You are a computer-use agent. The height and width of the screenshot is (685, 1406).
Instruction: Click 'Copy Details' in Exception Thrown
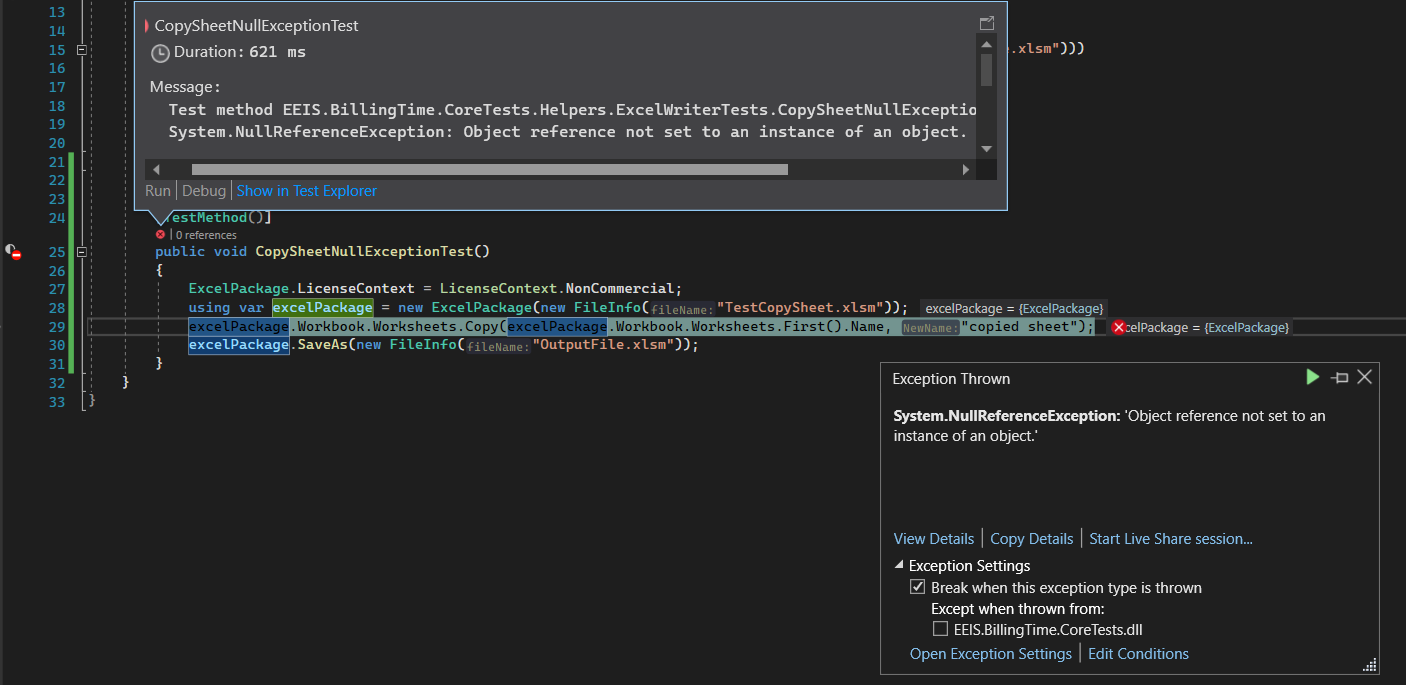pyautogui.click(x=1031, y=538)
